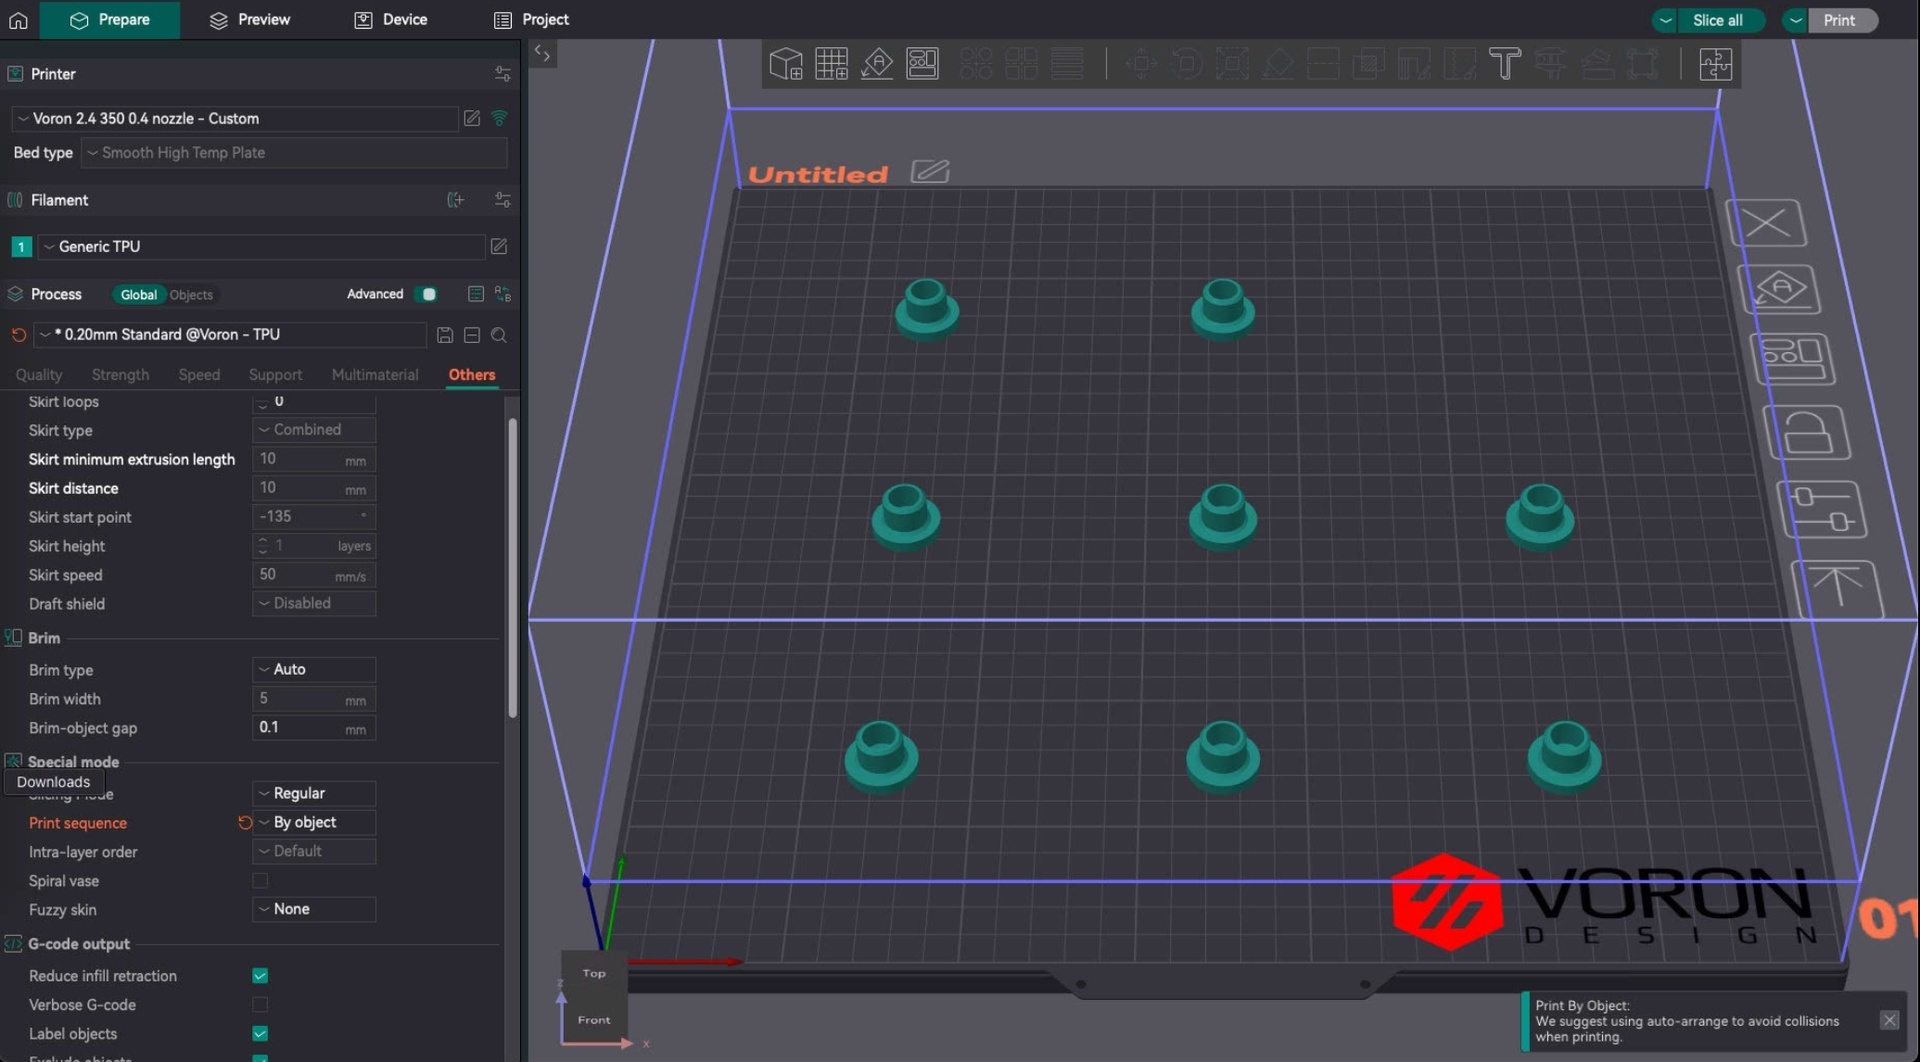Lock the current plate
This screenshot has height=1062, width=1920.
point(1807,432)
